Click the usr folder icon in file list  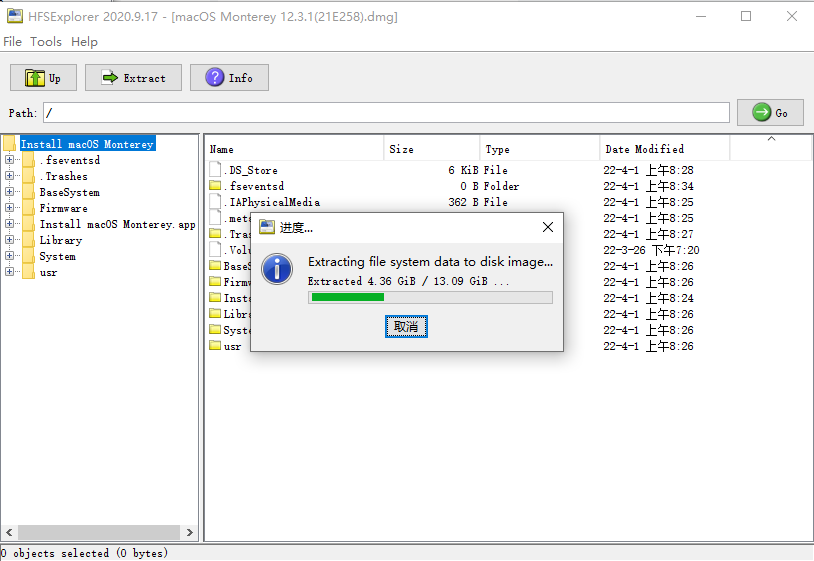point(215,345)
